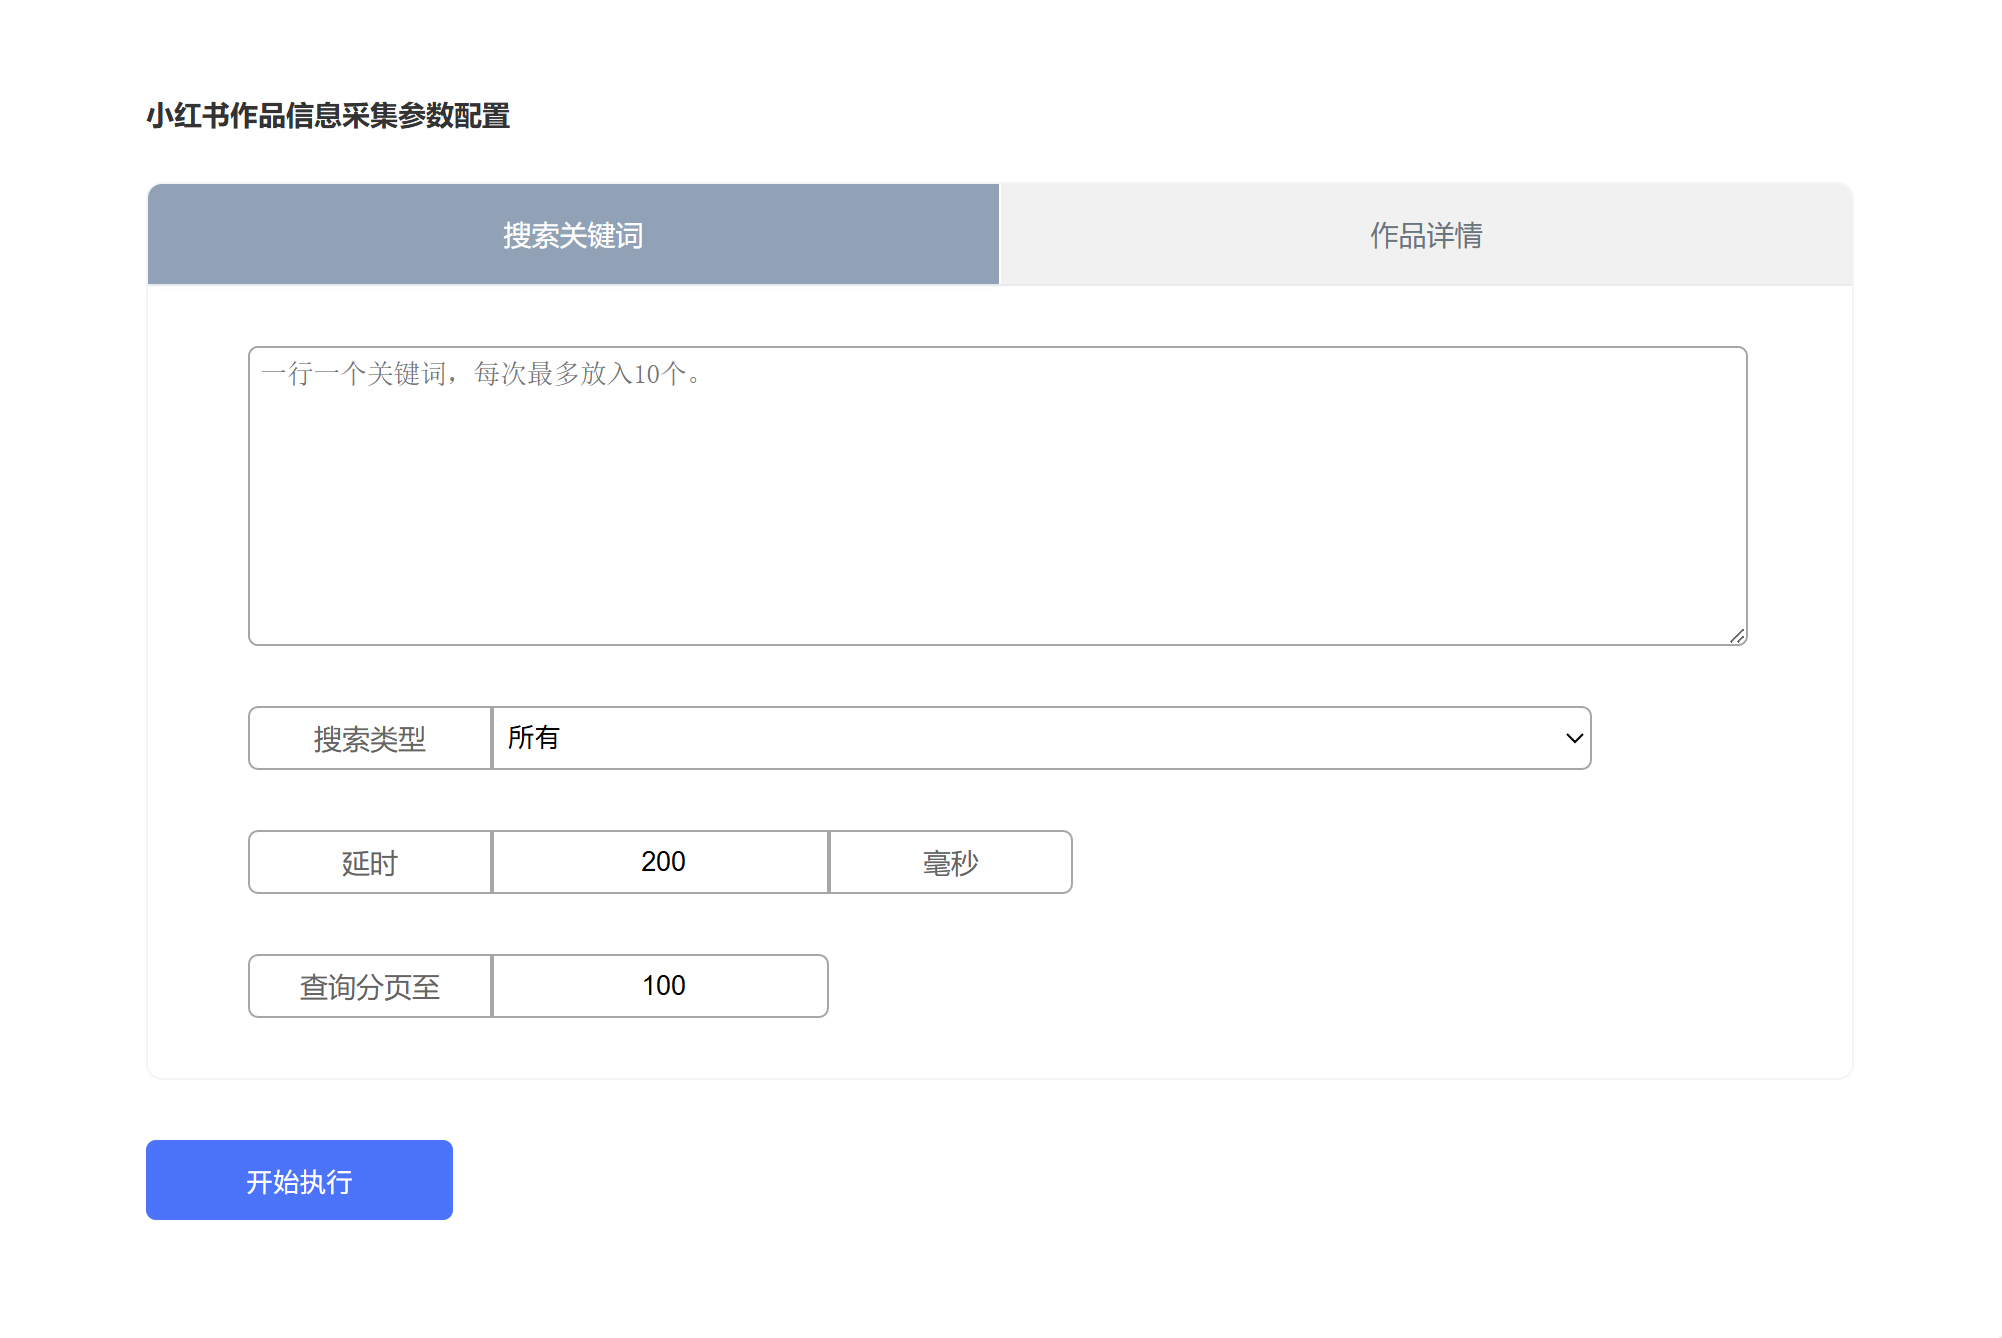
Task: Click the number 100 in page limit field
Action: (x=663, y=986)
